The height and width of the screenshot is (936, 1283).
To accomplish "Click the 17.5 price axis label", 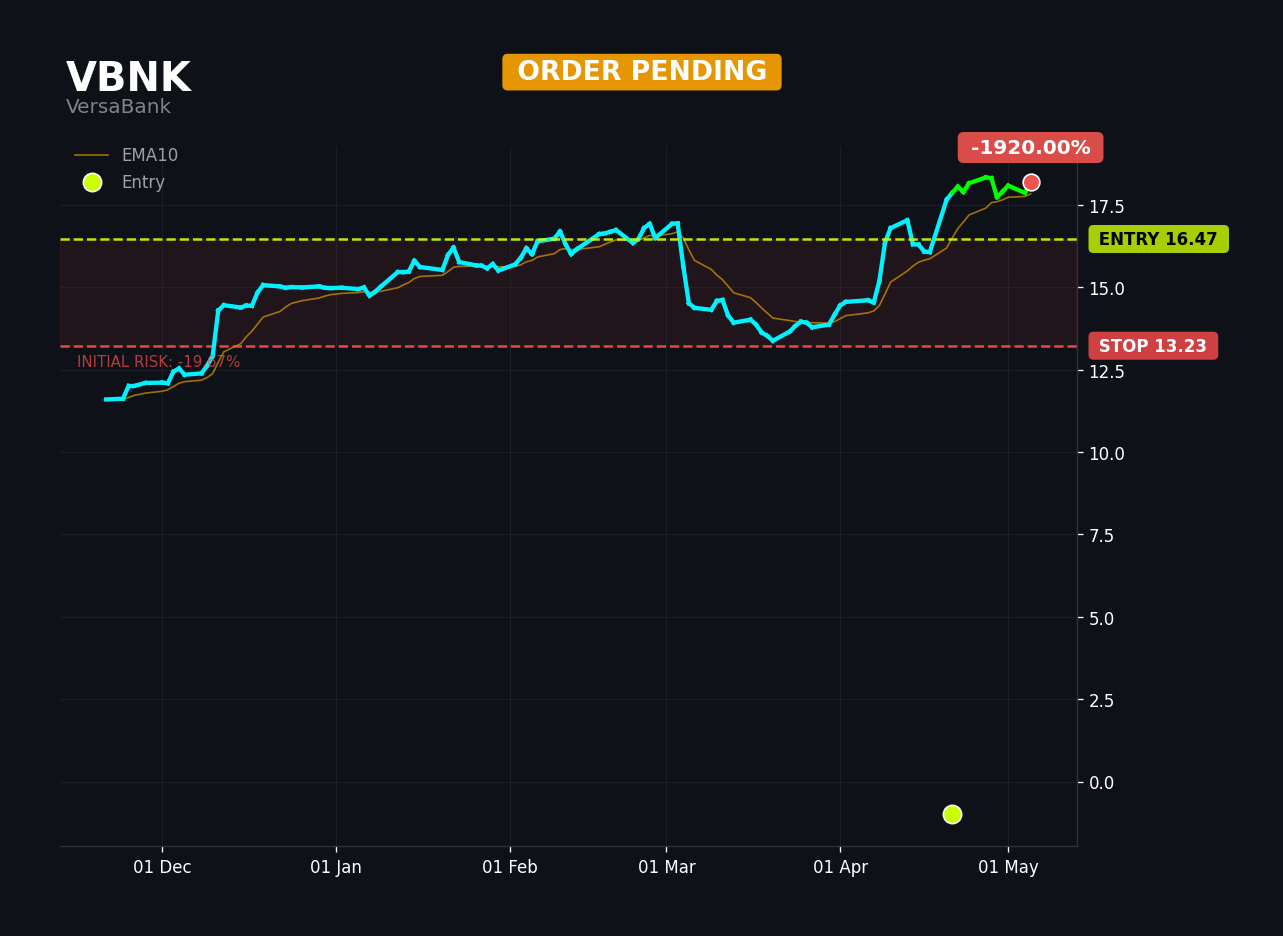I will click(x=1107, y=206).
